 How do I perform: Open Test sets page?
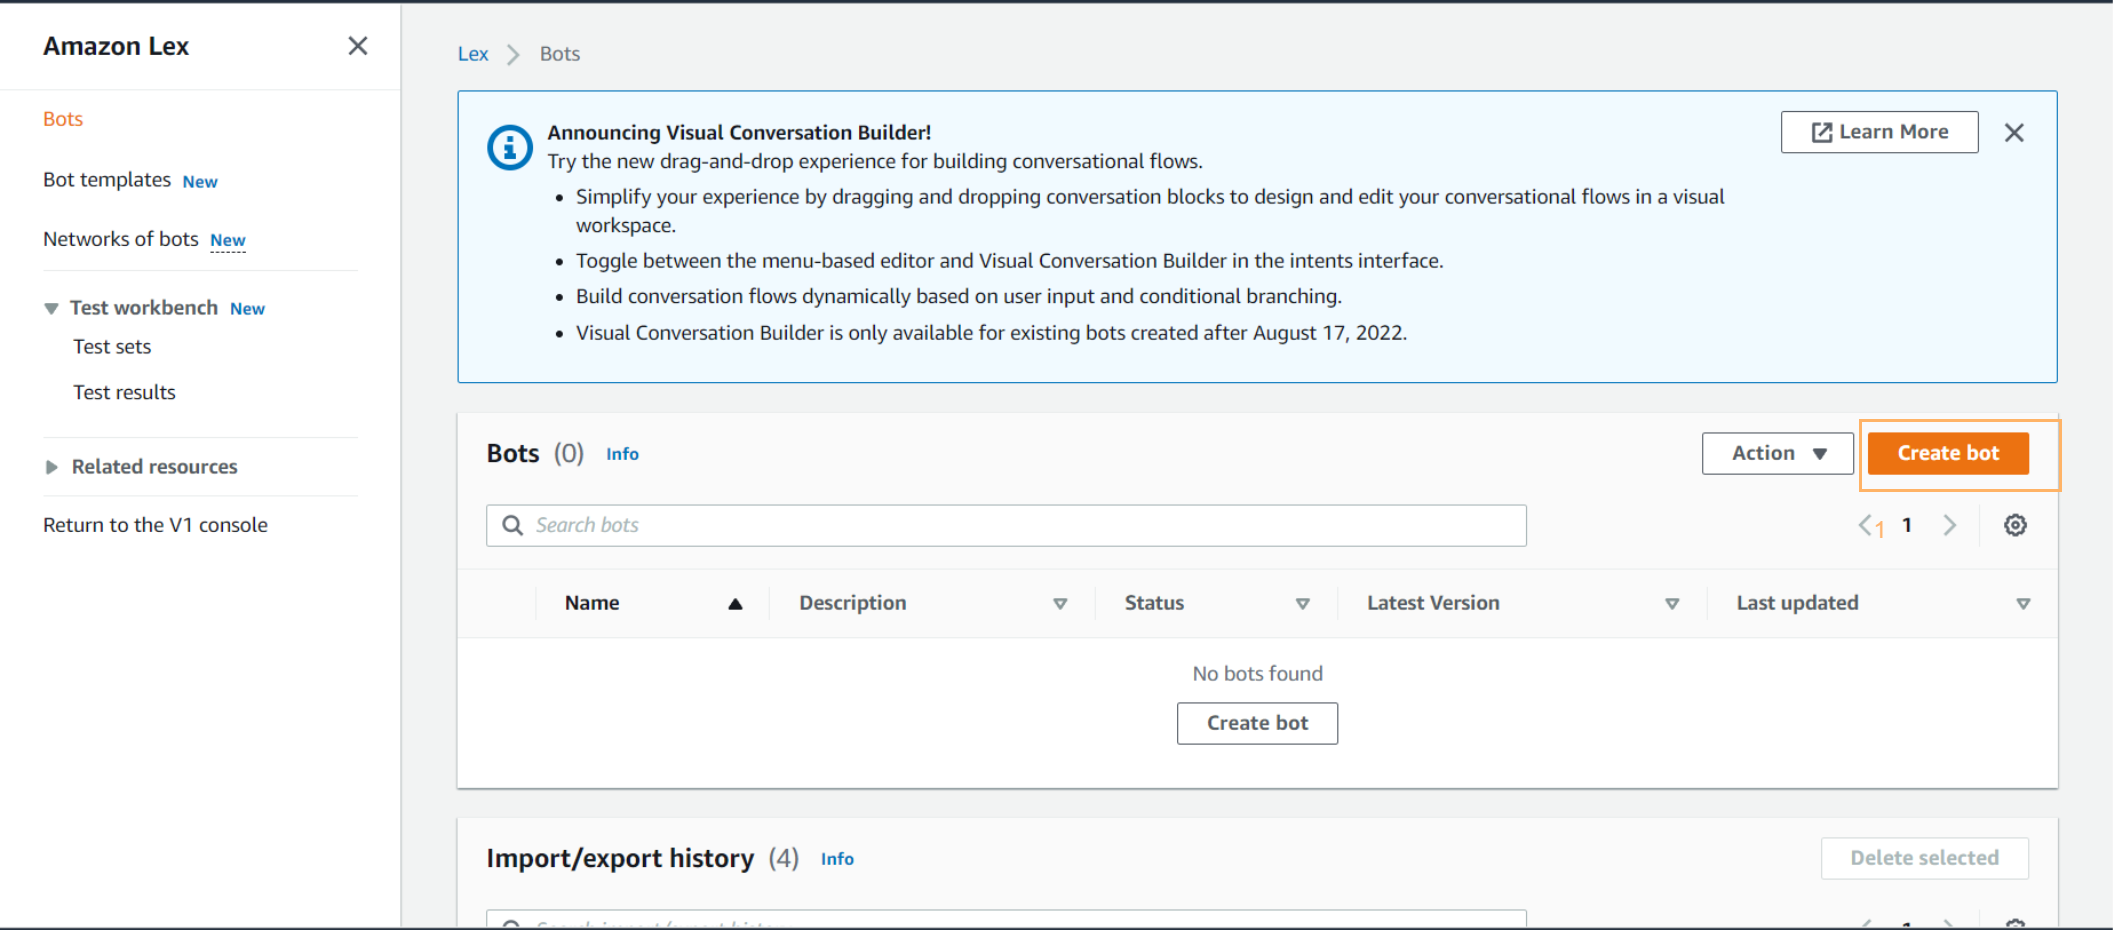[112, 347]
